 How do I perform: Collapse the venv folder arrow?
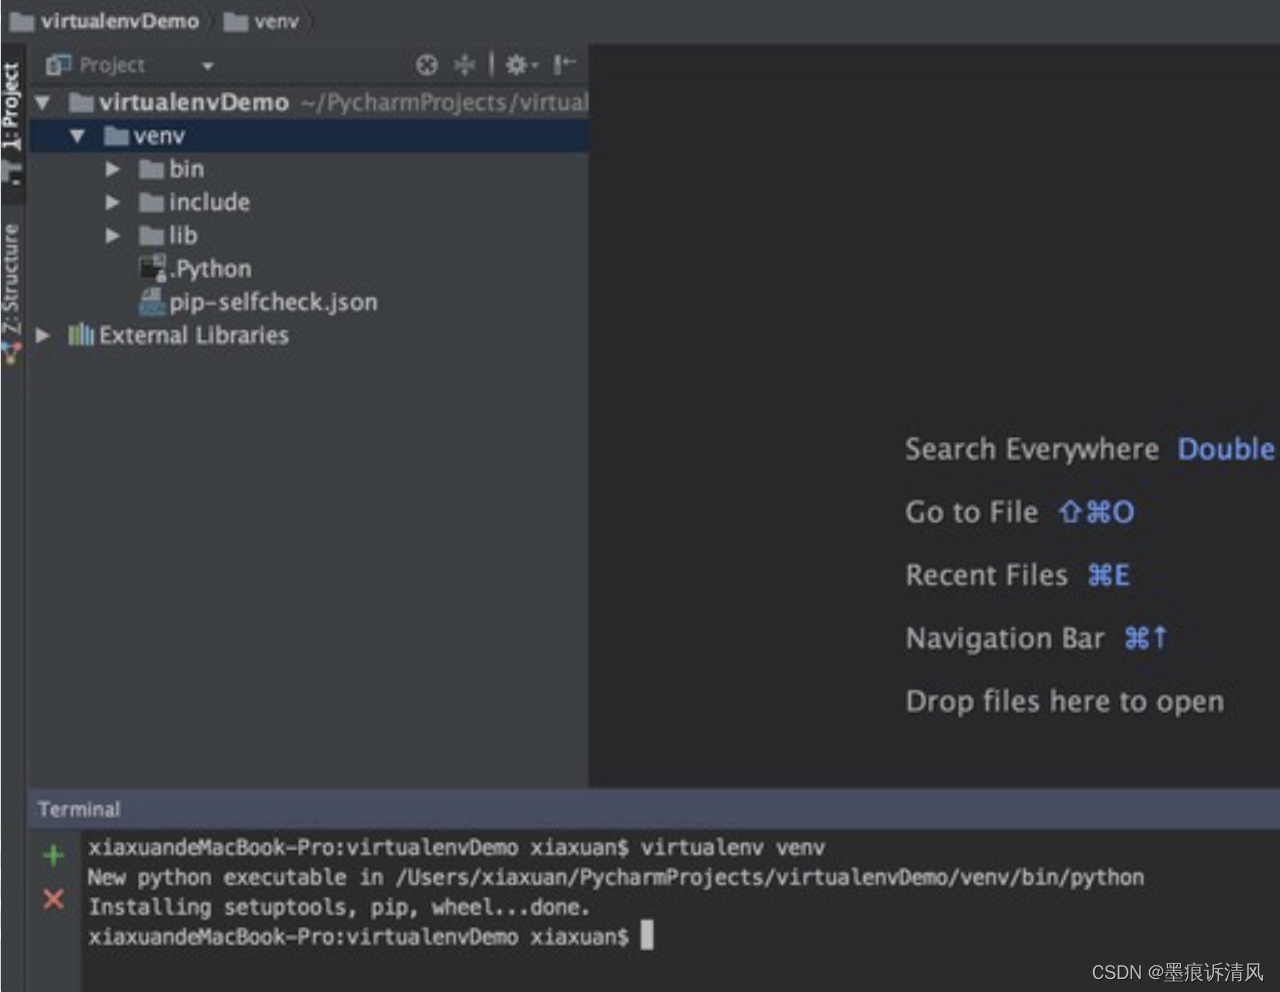[78, 135]
